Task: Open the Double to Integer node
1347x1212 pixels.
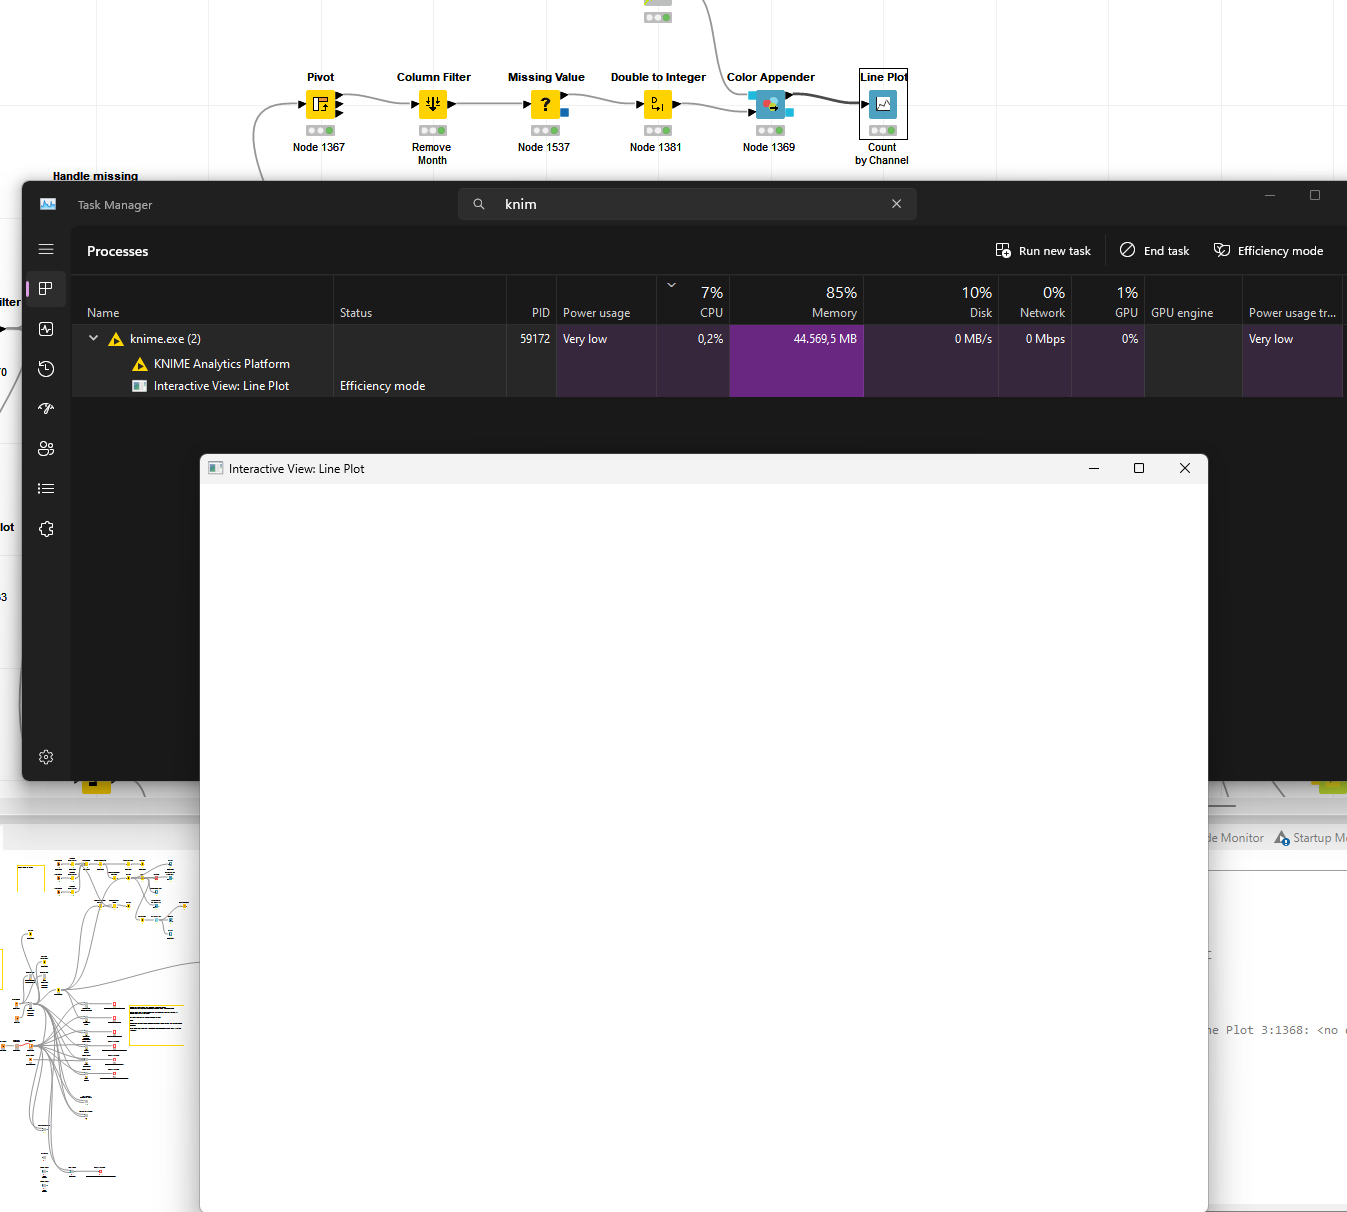Action: click(x=657, y=104)
